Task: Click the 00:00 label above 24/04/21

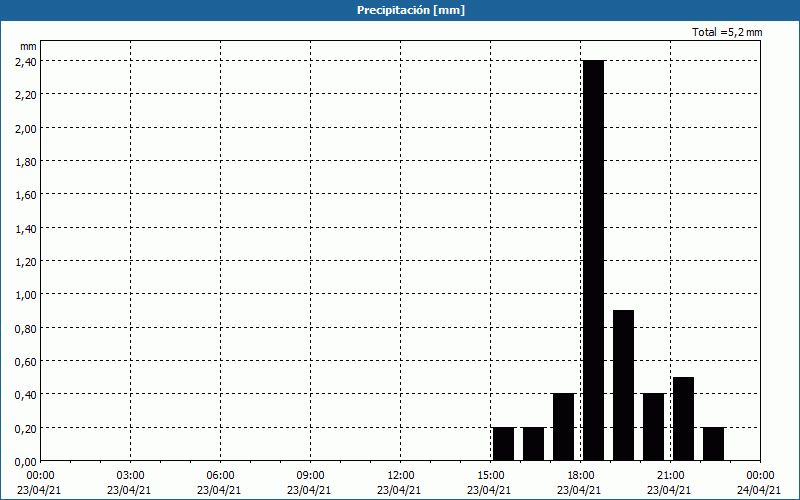Action: 760,476
